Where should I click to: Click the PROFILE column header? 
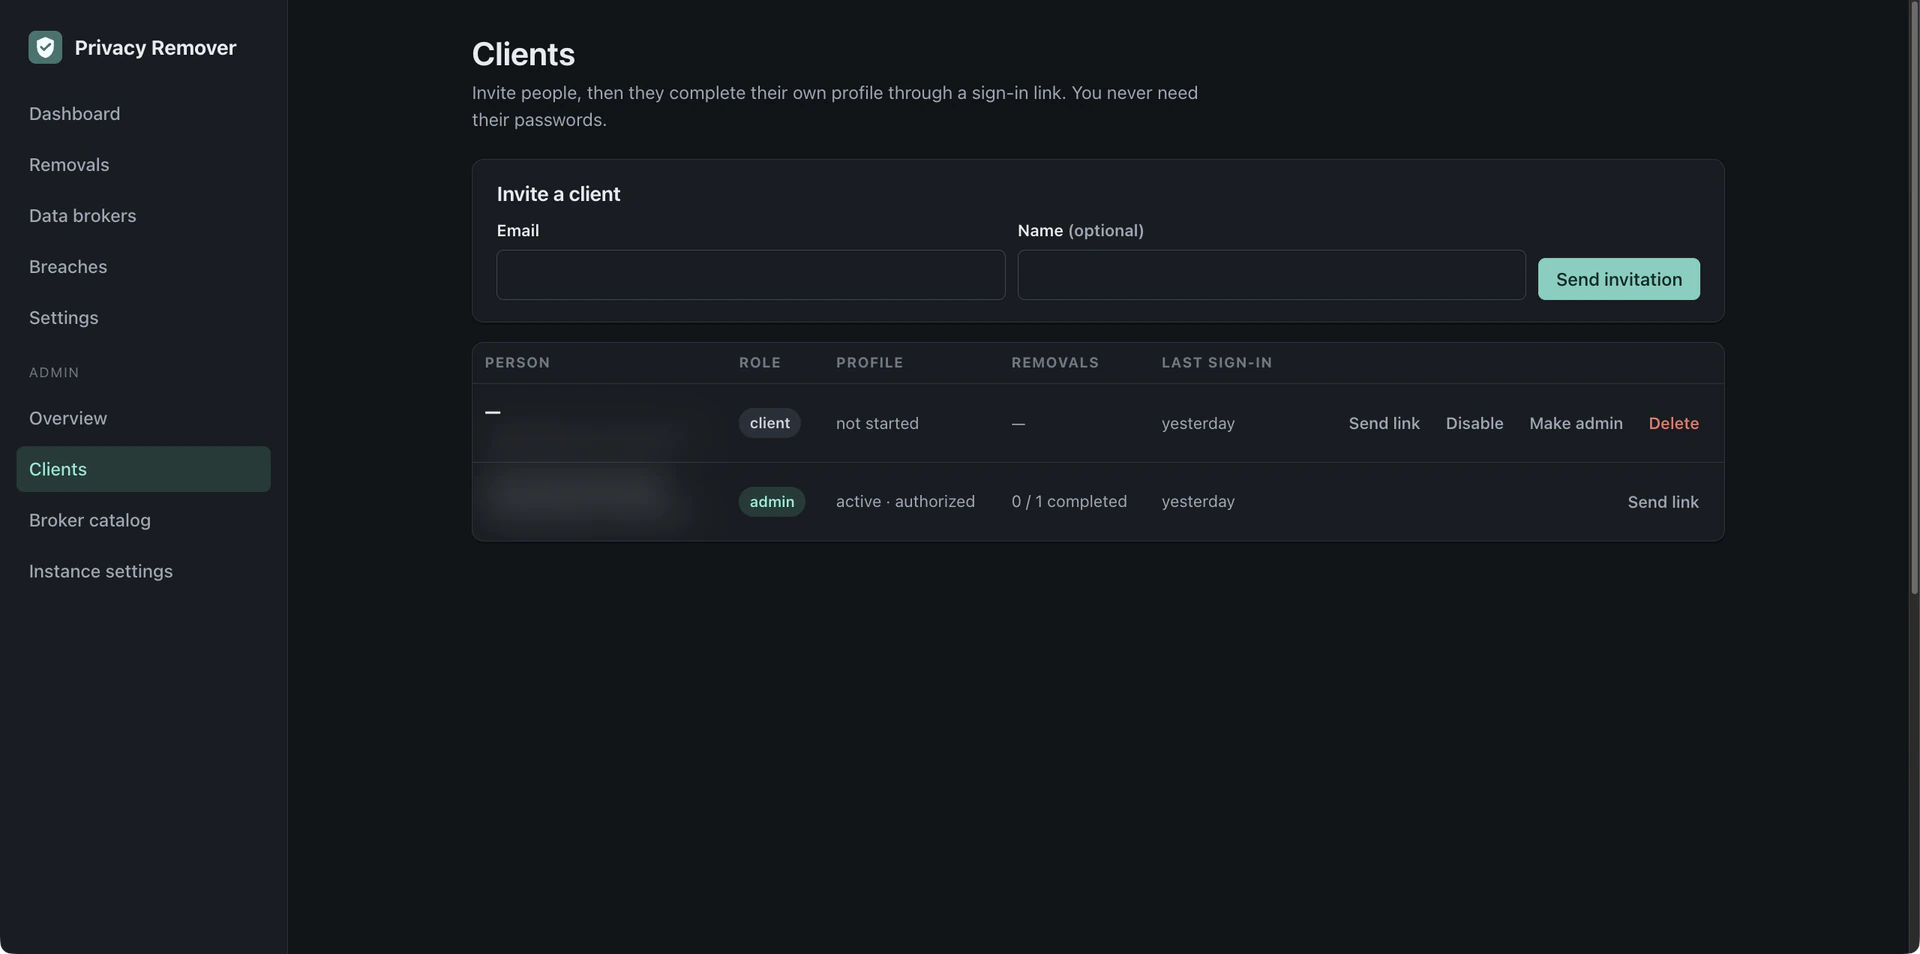[869, 362]
